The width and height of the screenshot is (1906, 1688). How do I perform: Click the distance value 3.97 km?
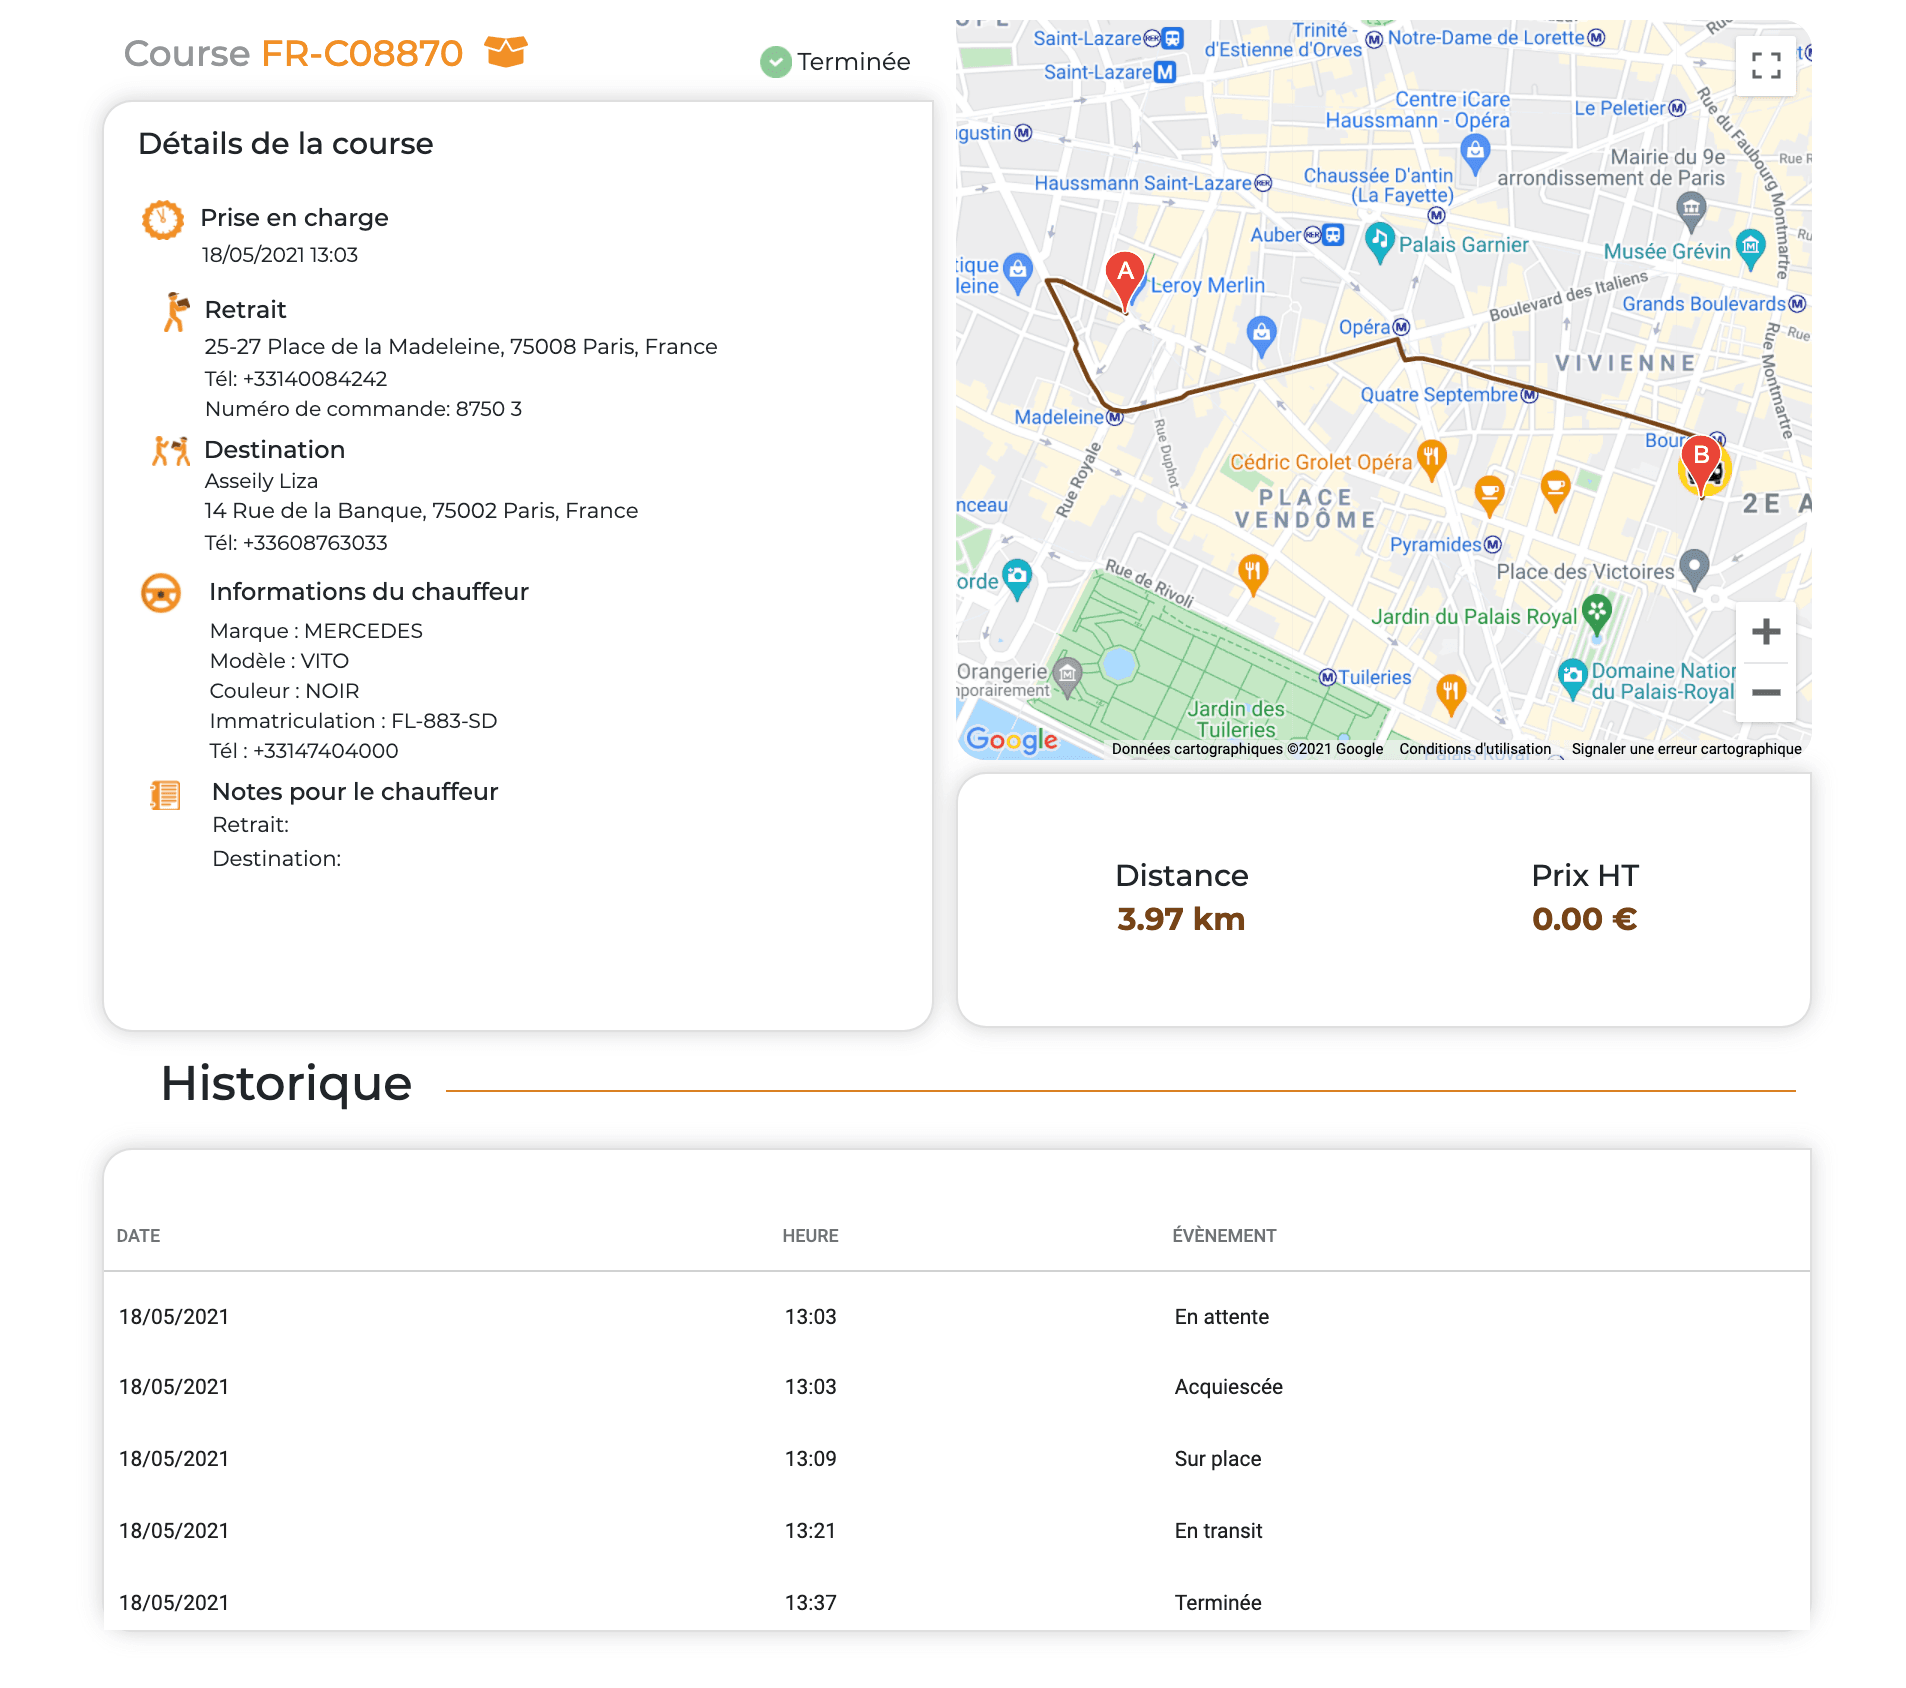[x=1181, y=919]
